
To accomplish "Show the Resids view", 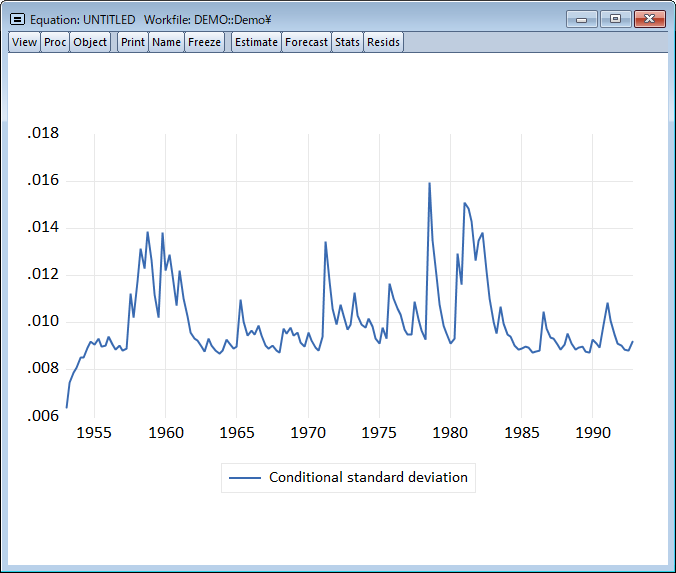I will point(383,42).
